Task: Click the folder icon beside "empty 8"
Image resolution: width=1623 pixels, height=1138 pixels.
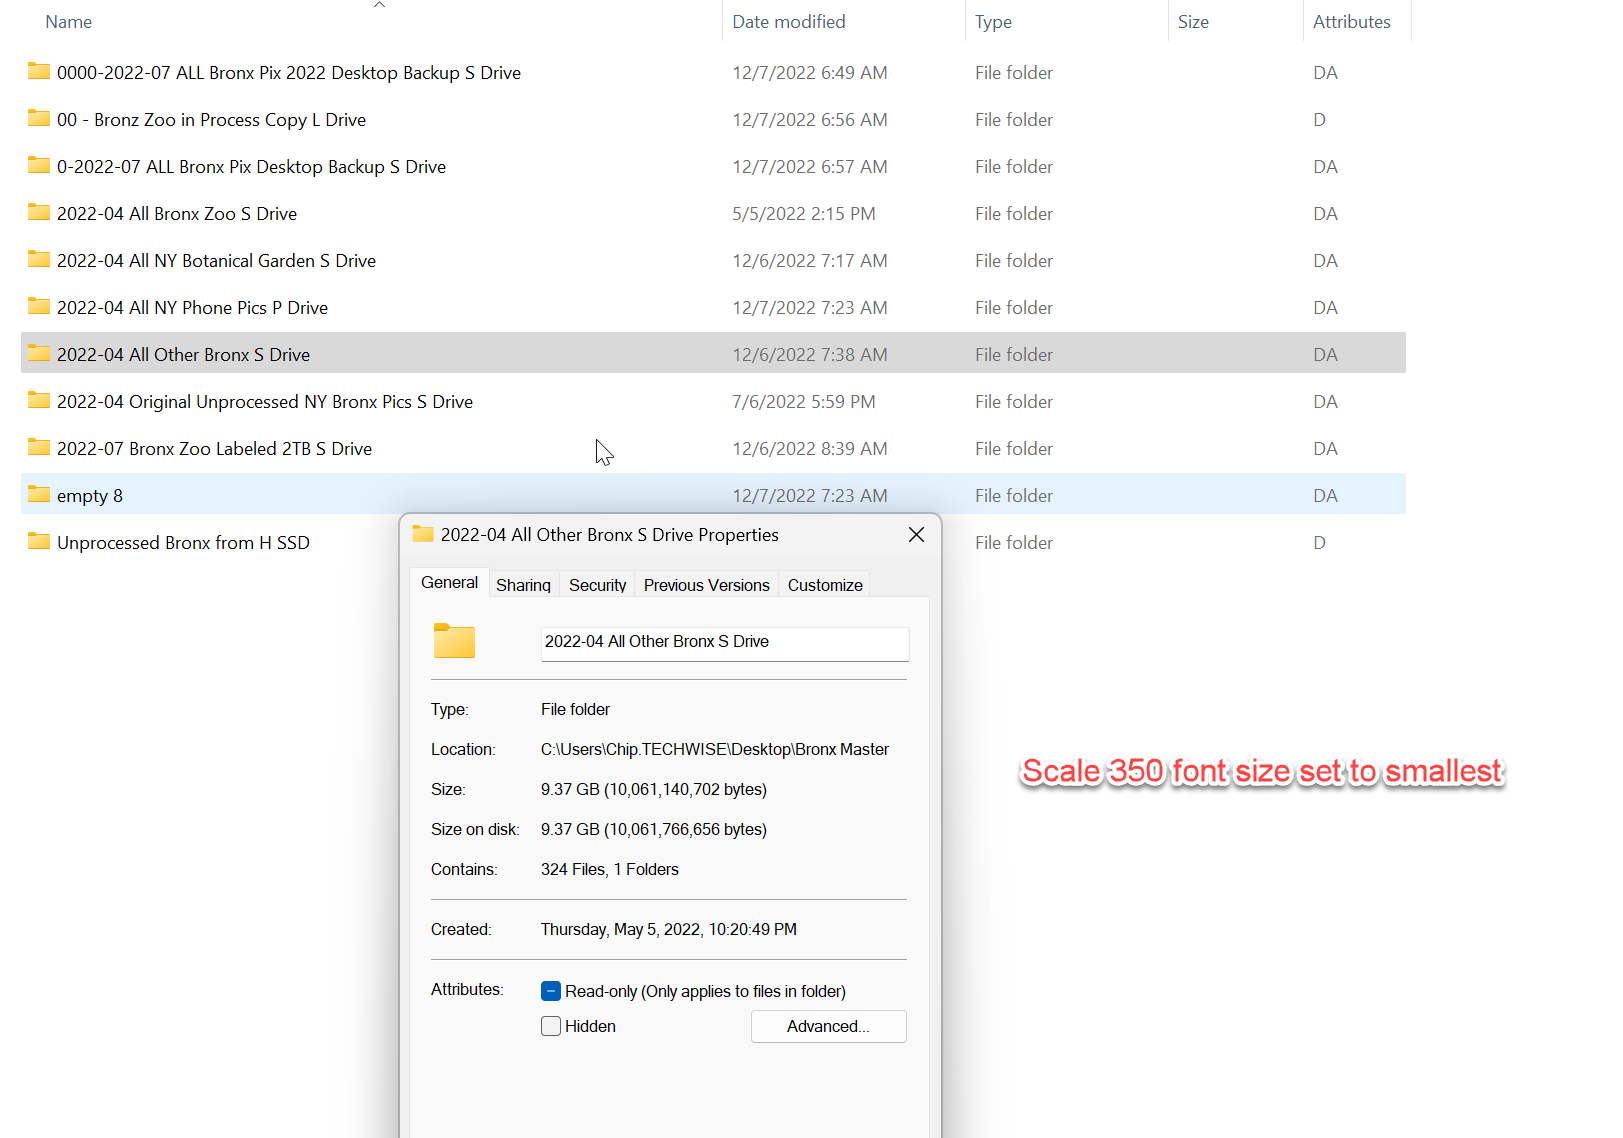Action: pyautogui.click(x=39, y=494)
